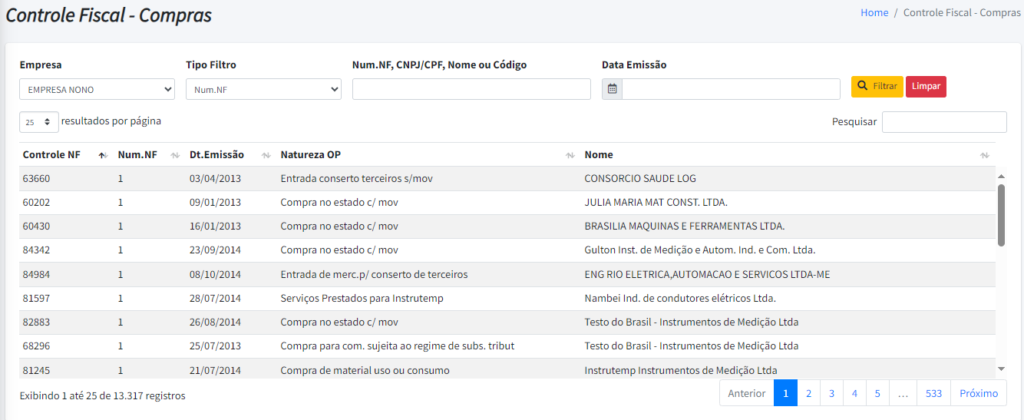Viewport: 1024px width, 420px height.
Task: Click the yellow Filtrar button
Action: click(877, 86)
